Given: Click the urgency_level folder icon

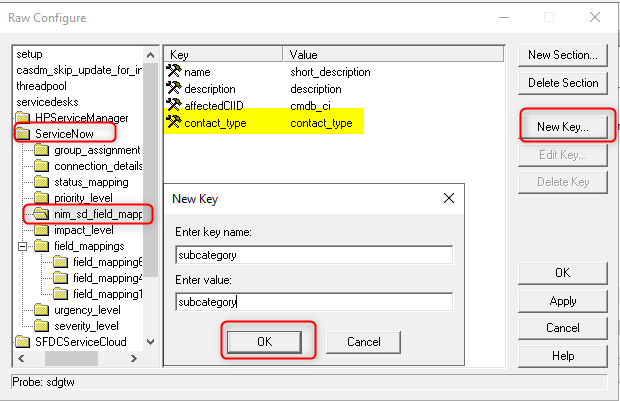Looking at the screenshot, I should coord(41,310).
